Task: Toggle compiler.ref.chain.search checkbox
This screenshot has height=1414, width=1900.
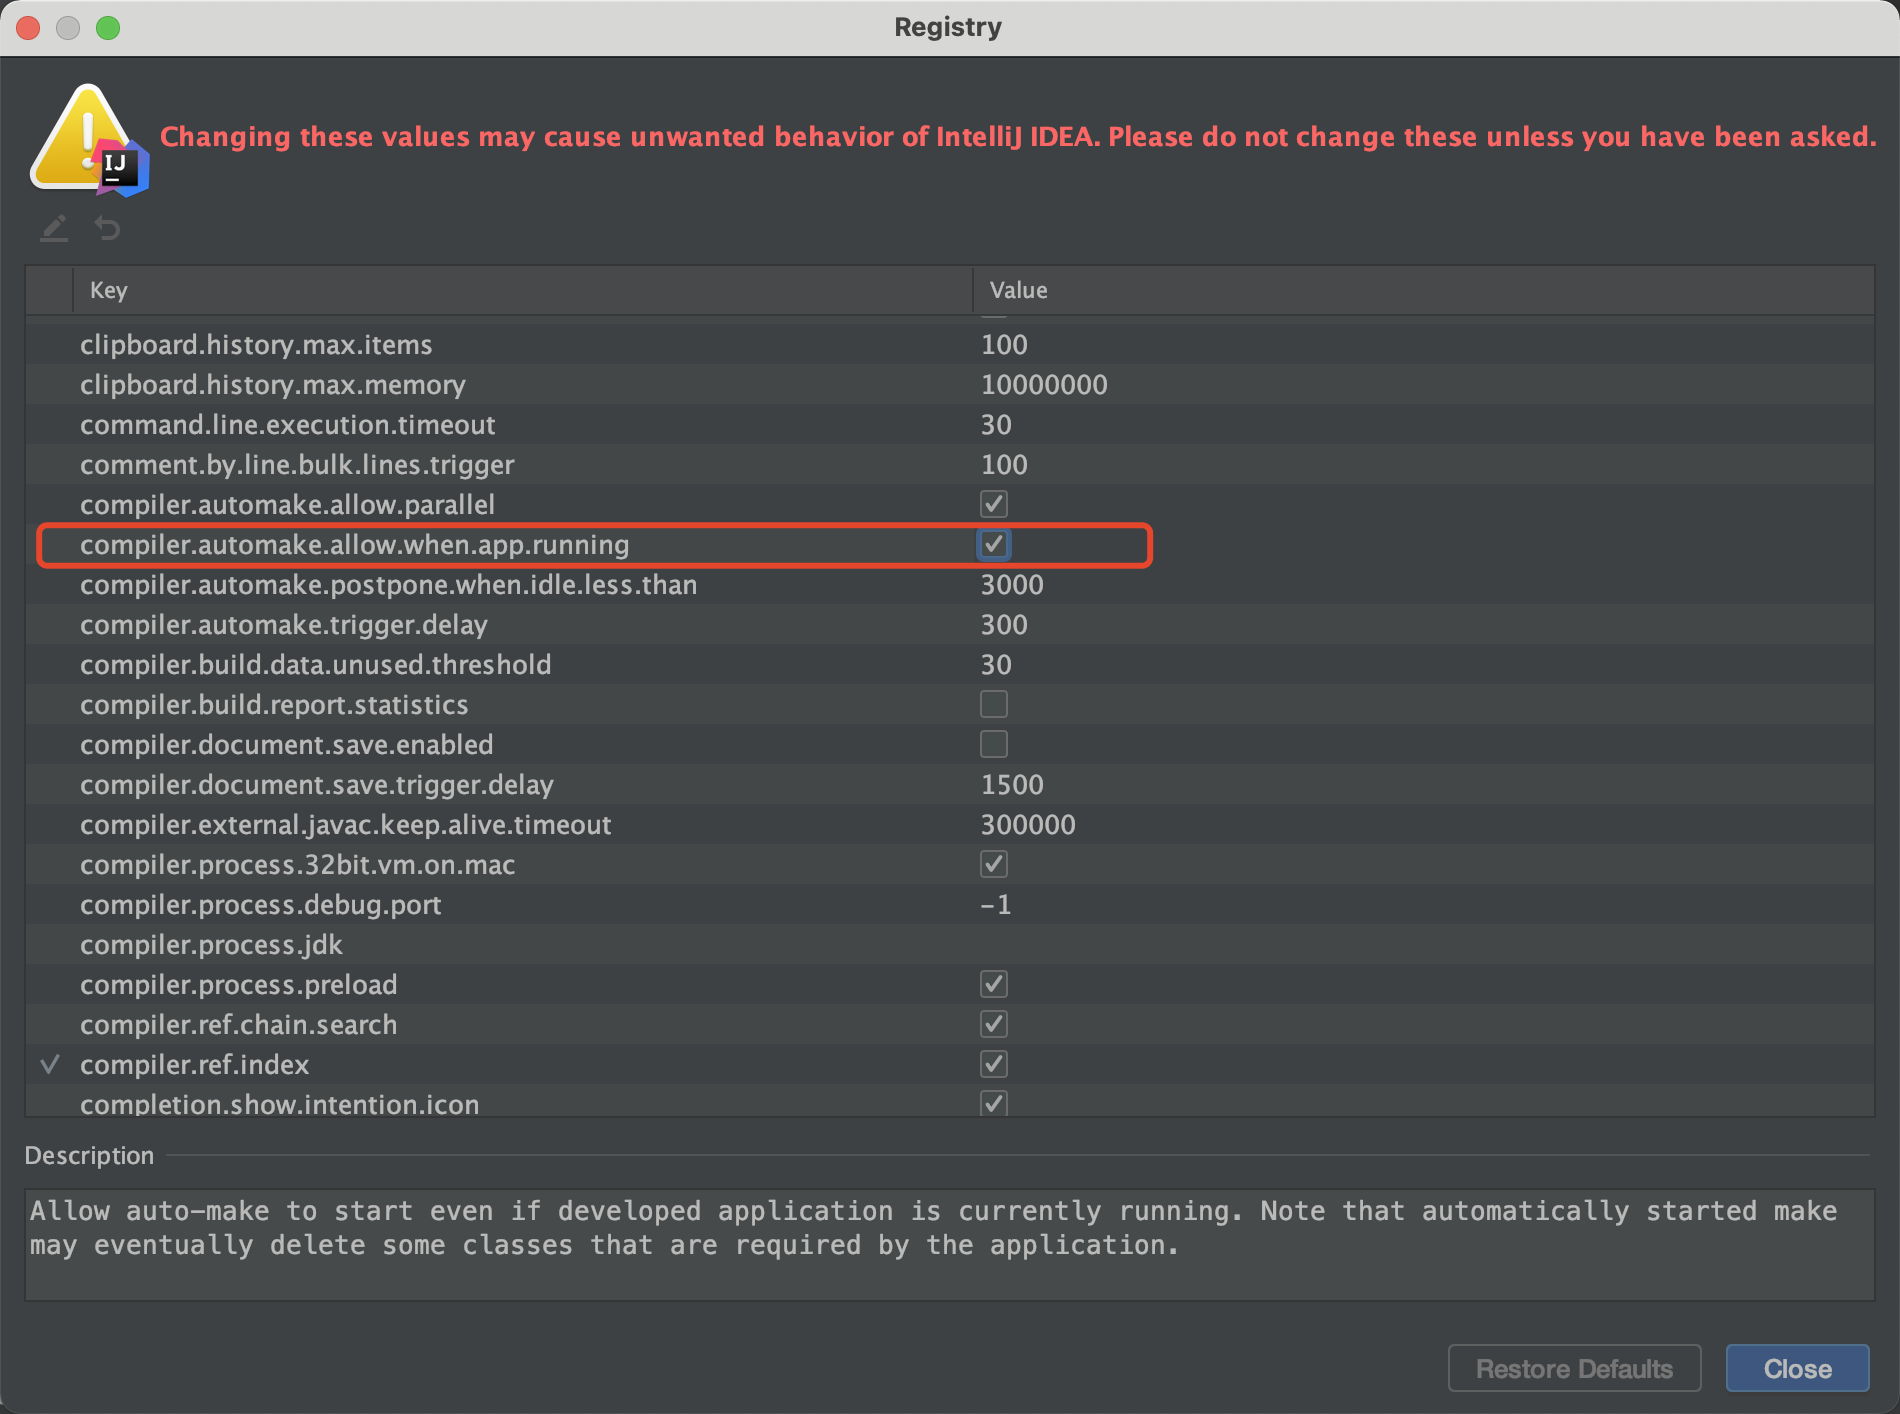Action: click(993, 1024)
